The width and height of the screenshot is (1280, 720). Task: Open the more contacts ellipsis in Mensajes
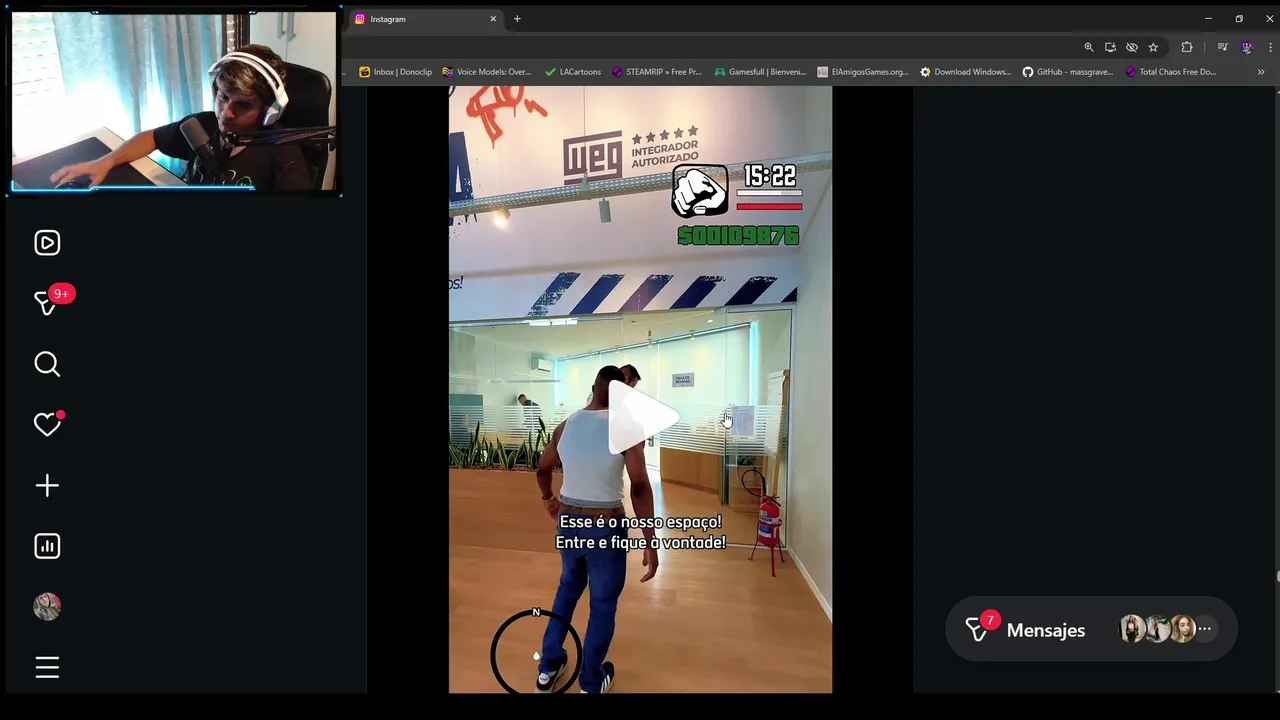pos(1205,629)
